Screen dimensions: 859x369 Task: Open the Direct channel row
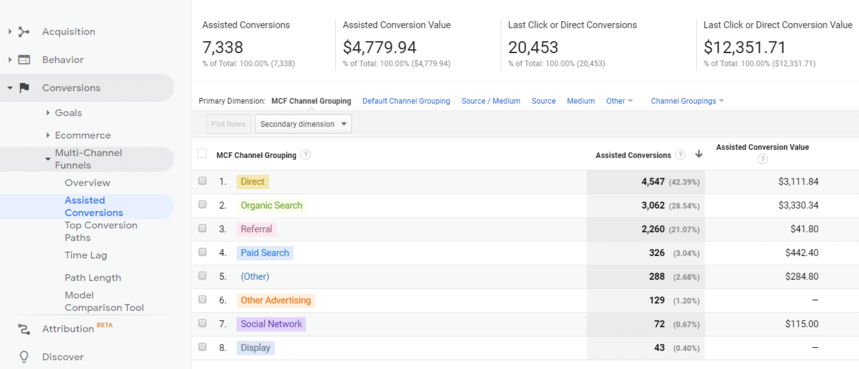coord(253,182)
